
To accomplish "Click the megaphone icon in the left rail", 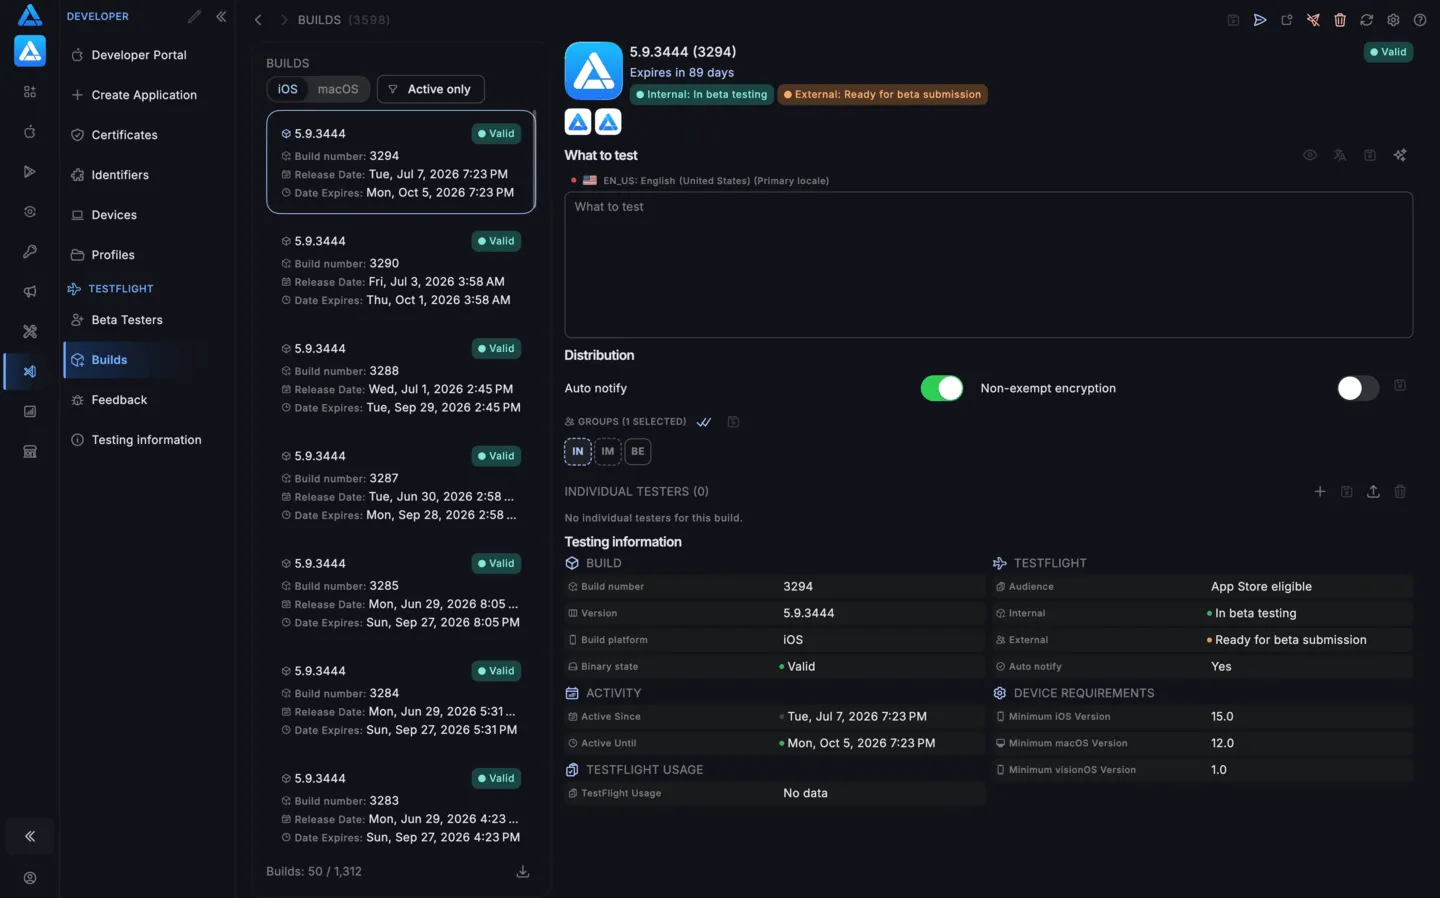I will (30, 292).
